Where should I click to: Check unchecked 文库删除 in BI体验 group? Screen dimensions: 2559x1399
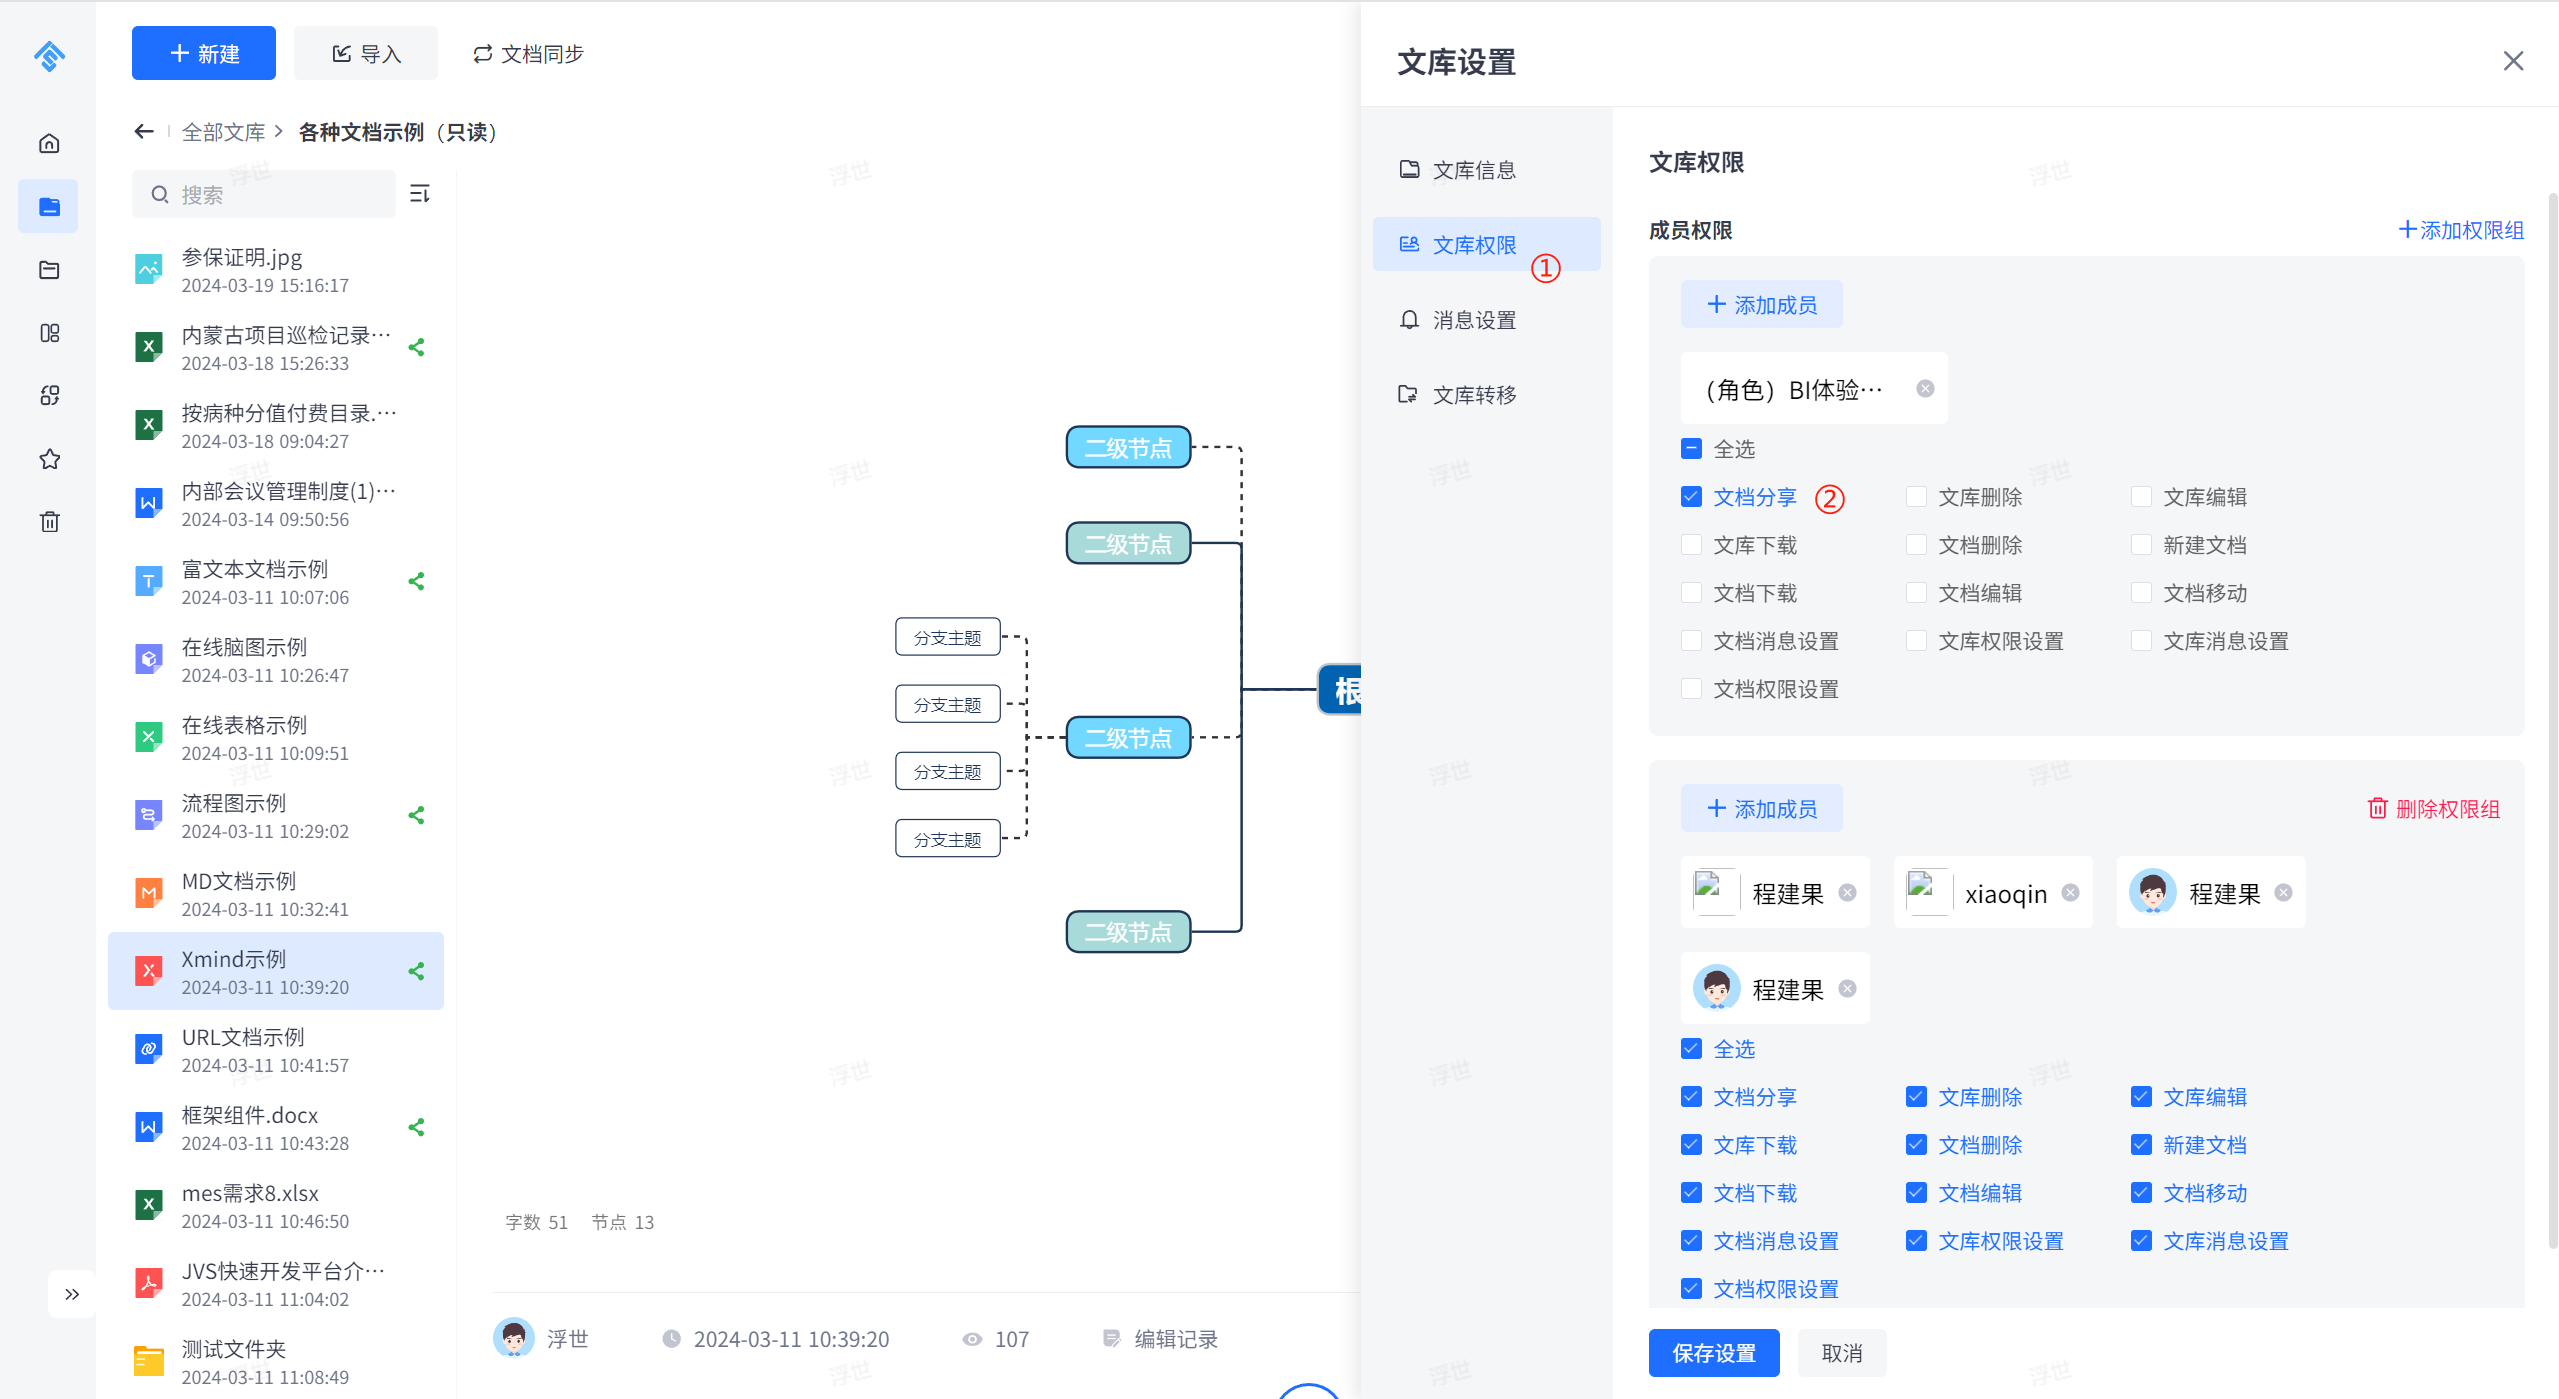(1916, 496)
